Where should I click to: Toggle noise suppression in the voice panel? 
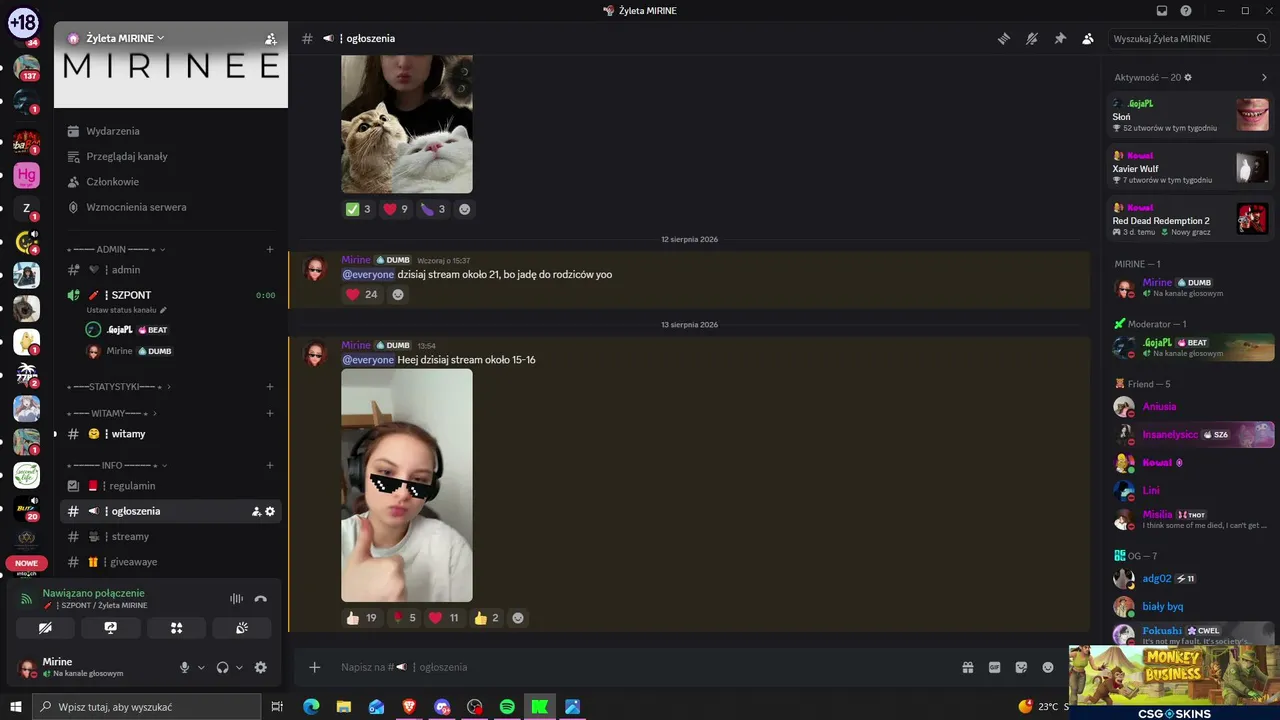[x=236, y=599]
